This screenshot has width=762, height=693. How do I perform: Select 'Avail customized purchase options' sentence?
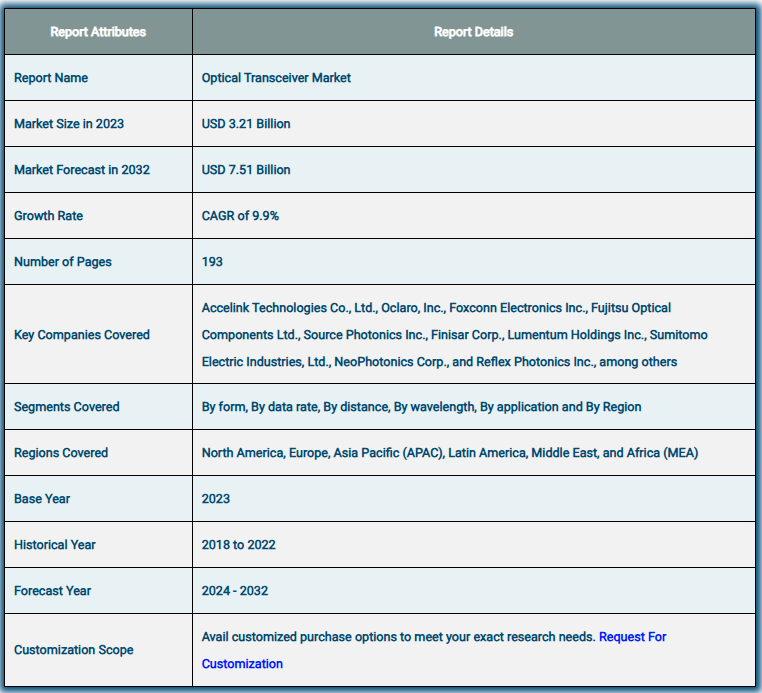(398, 637)
